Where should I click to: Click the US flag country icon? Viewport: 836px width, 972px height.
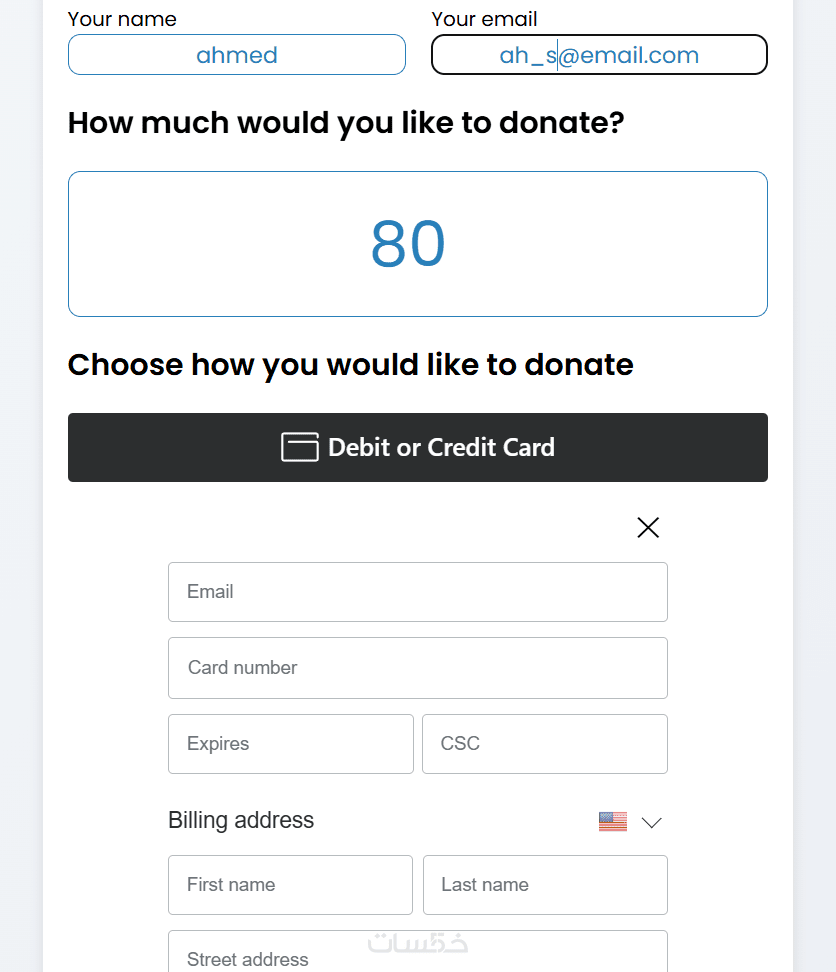coord(612,821)
